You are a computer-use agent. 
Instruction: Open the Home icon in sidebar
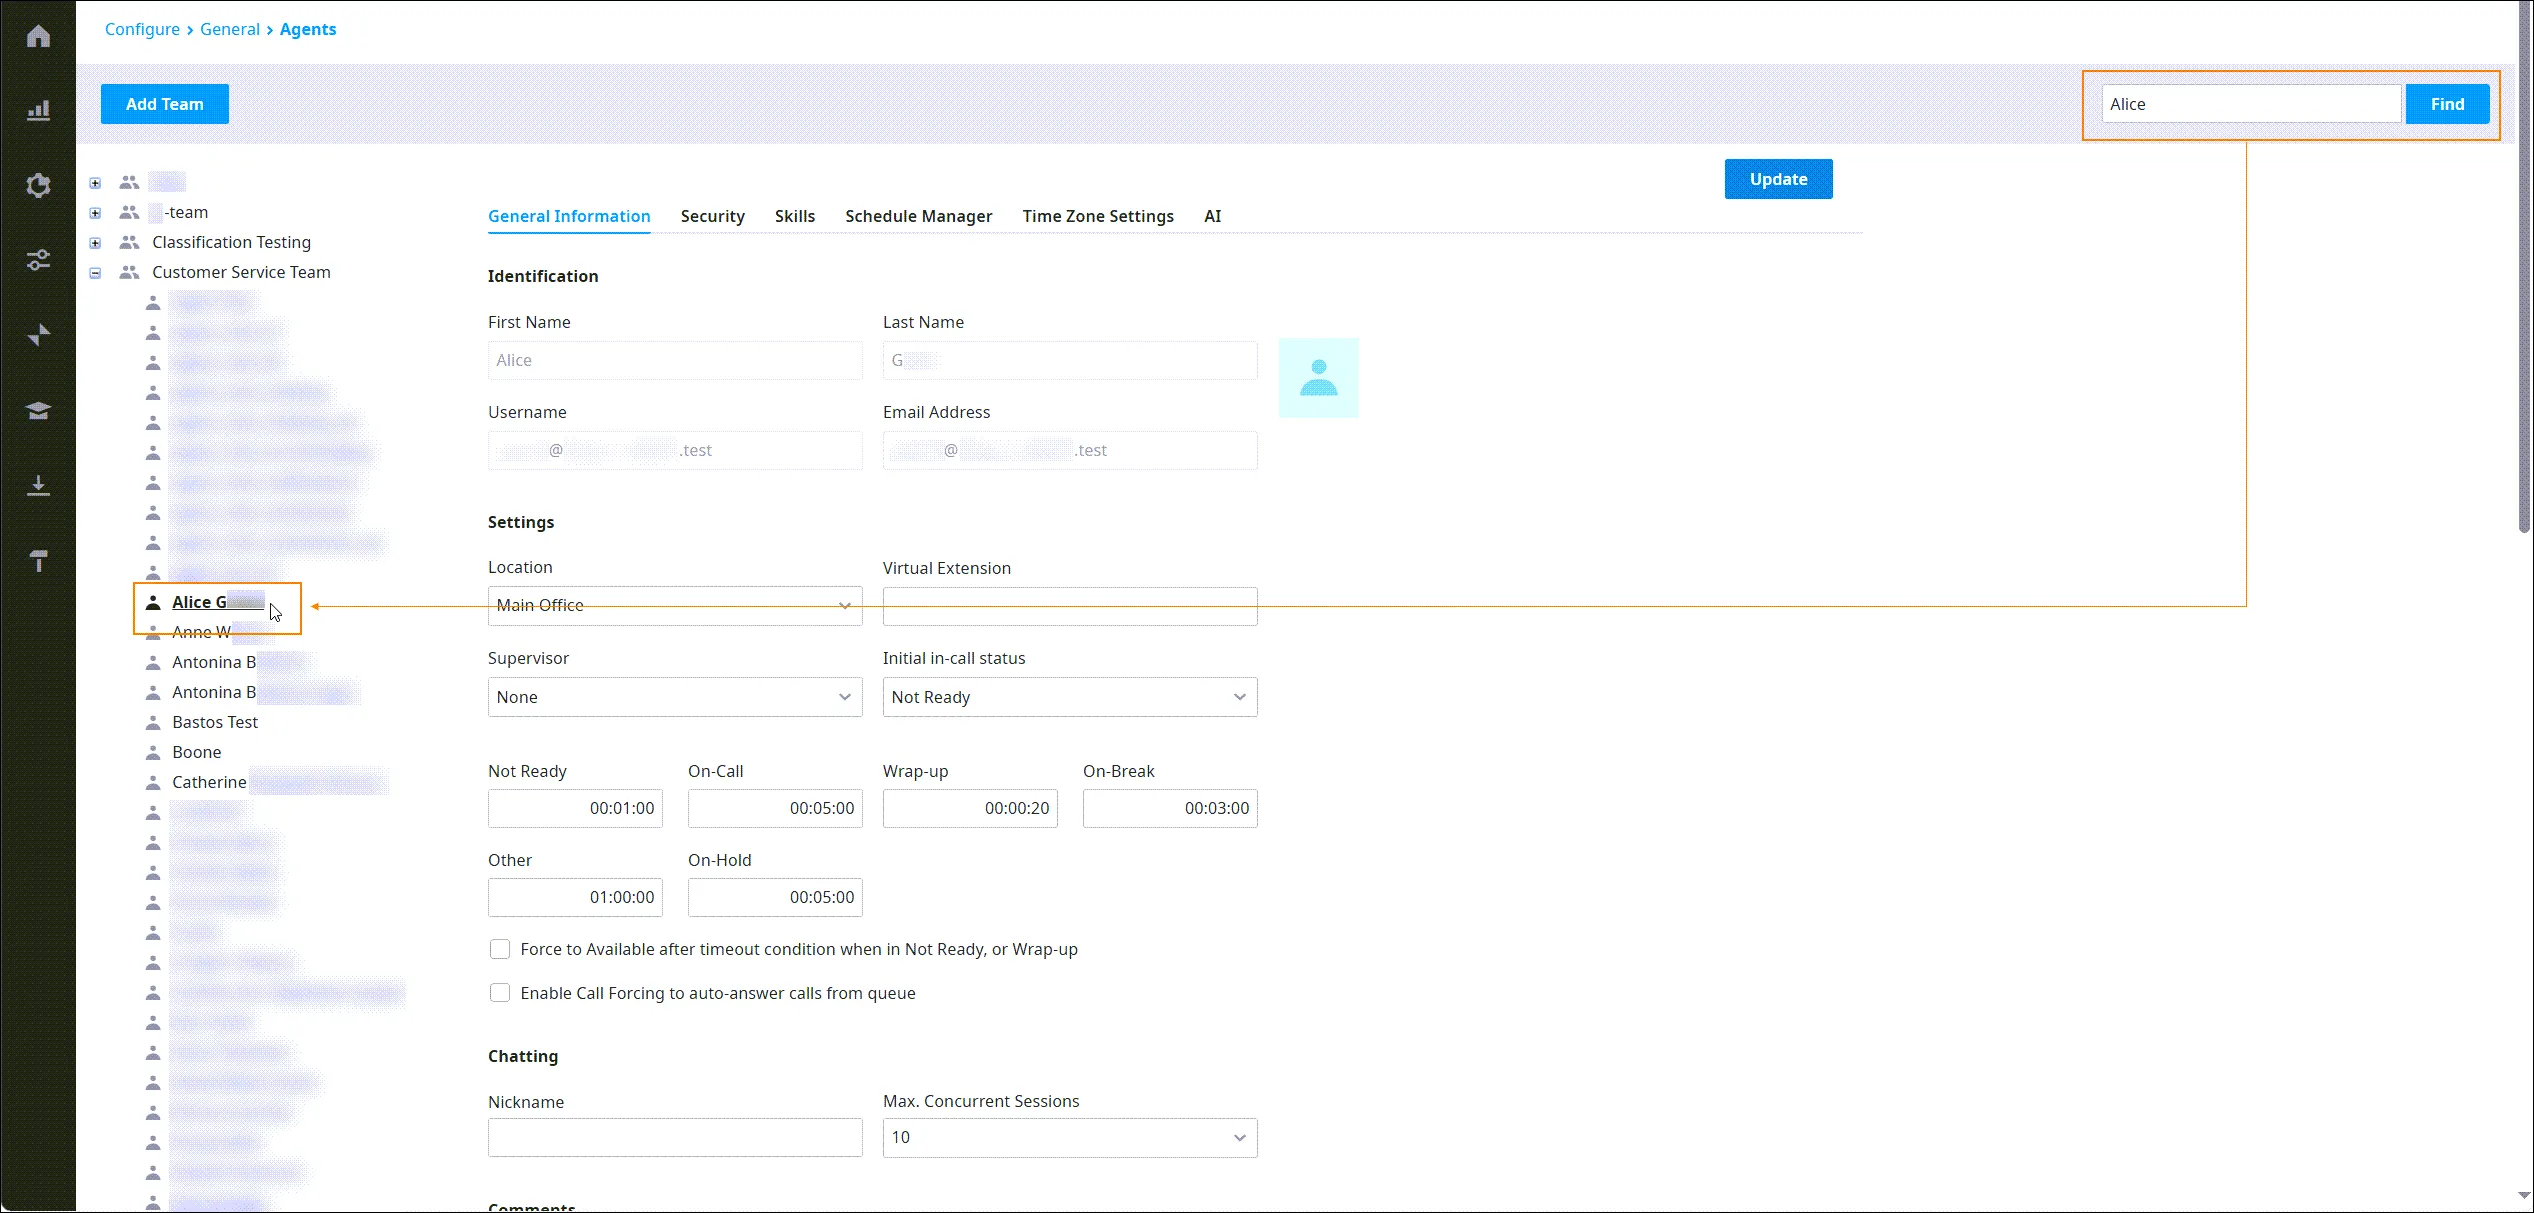tap(38, 37)
